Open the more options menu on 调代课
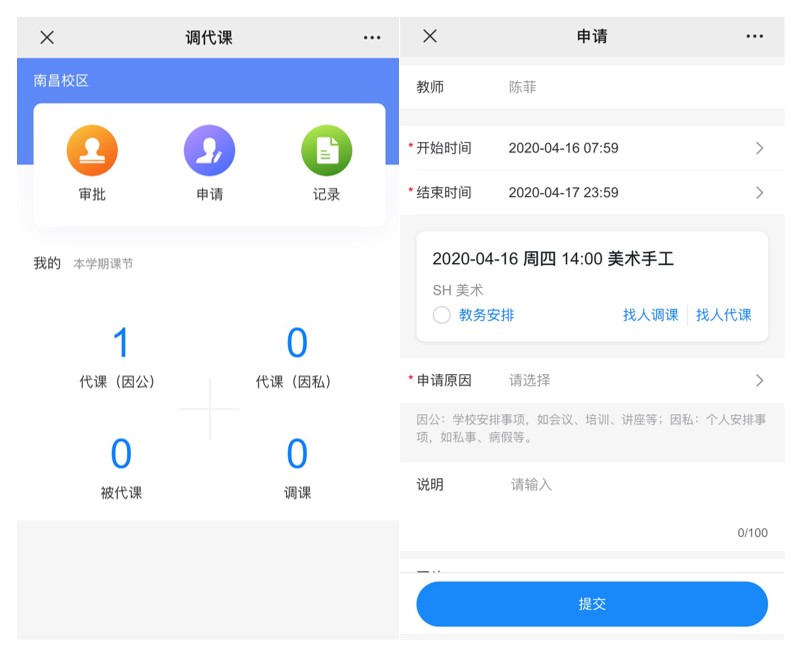Viewport: 803px width, 652px height. tap(372, 37)
